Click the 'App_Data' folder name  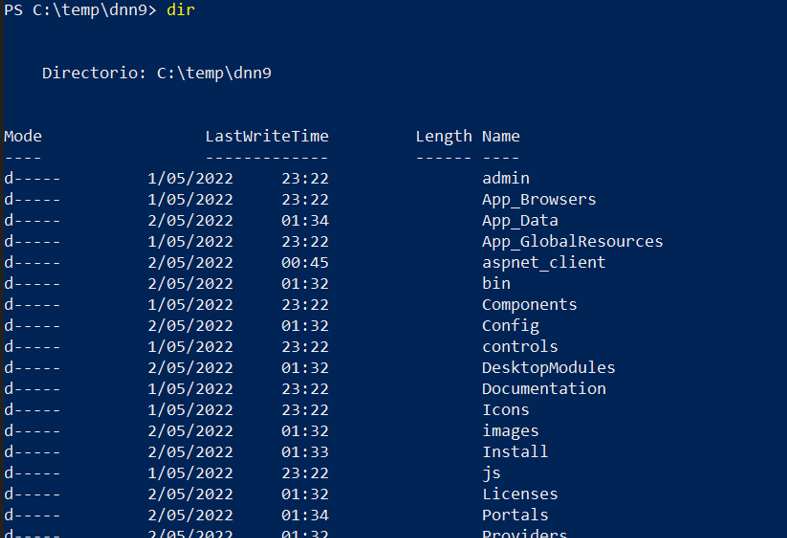click(x=520, y=220)
